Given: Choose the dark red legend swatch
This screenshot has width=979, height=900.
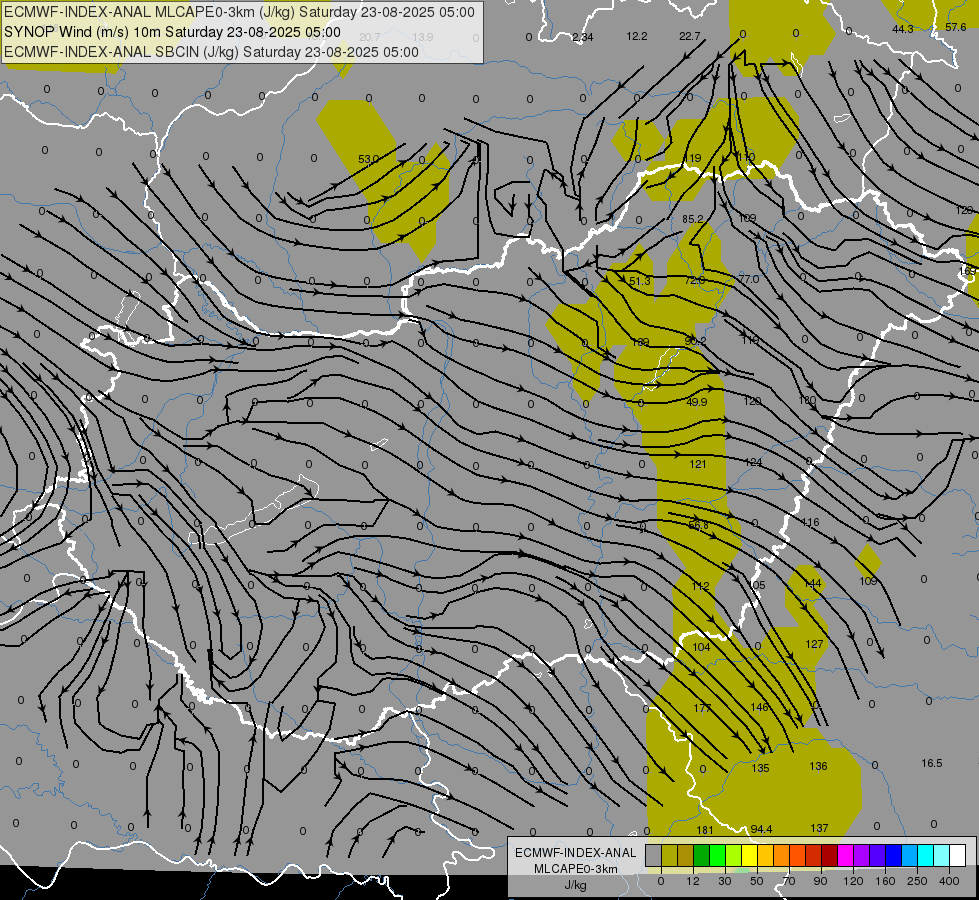Looking at the screenshot, I should 830,855.
